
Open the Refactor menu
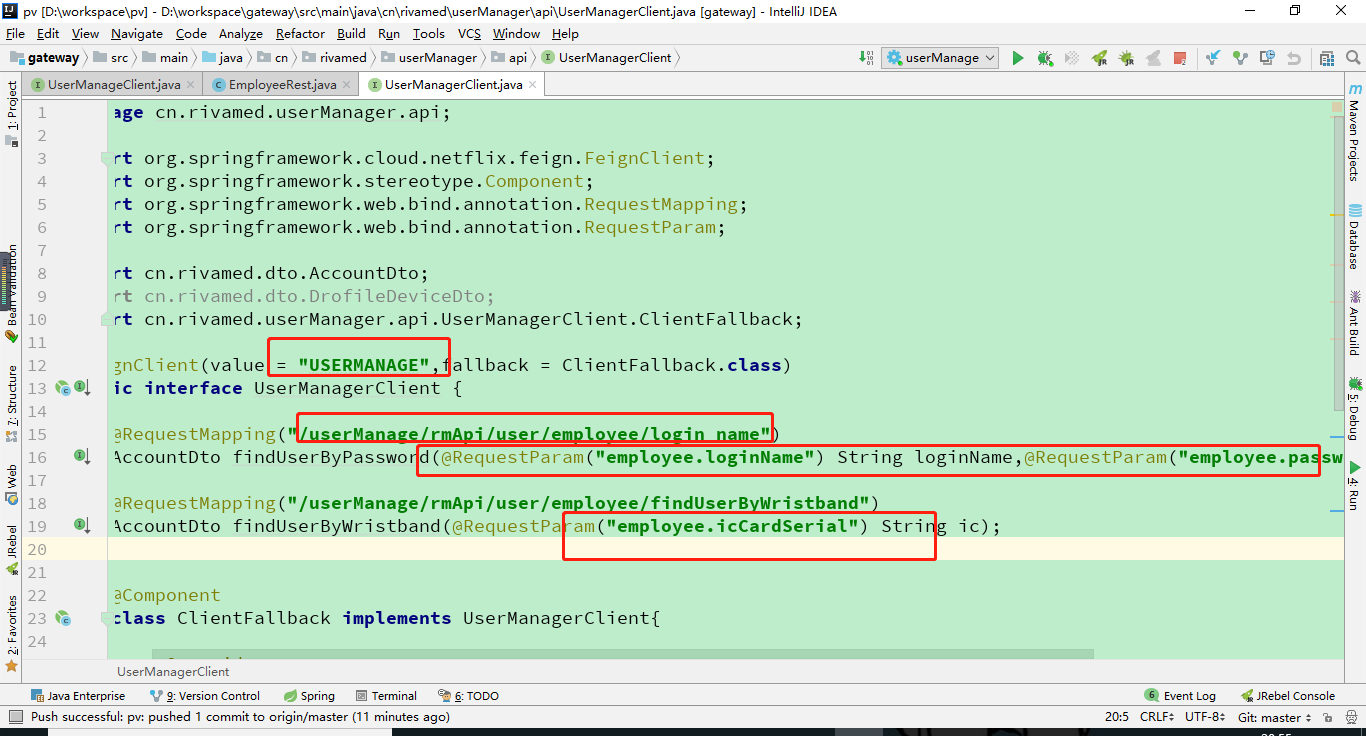point(300,34)
